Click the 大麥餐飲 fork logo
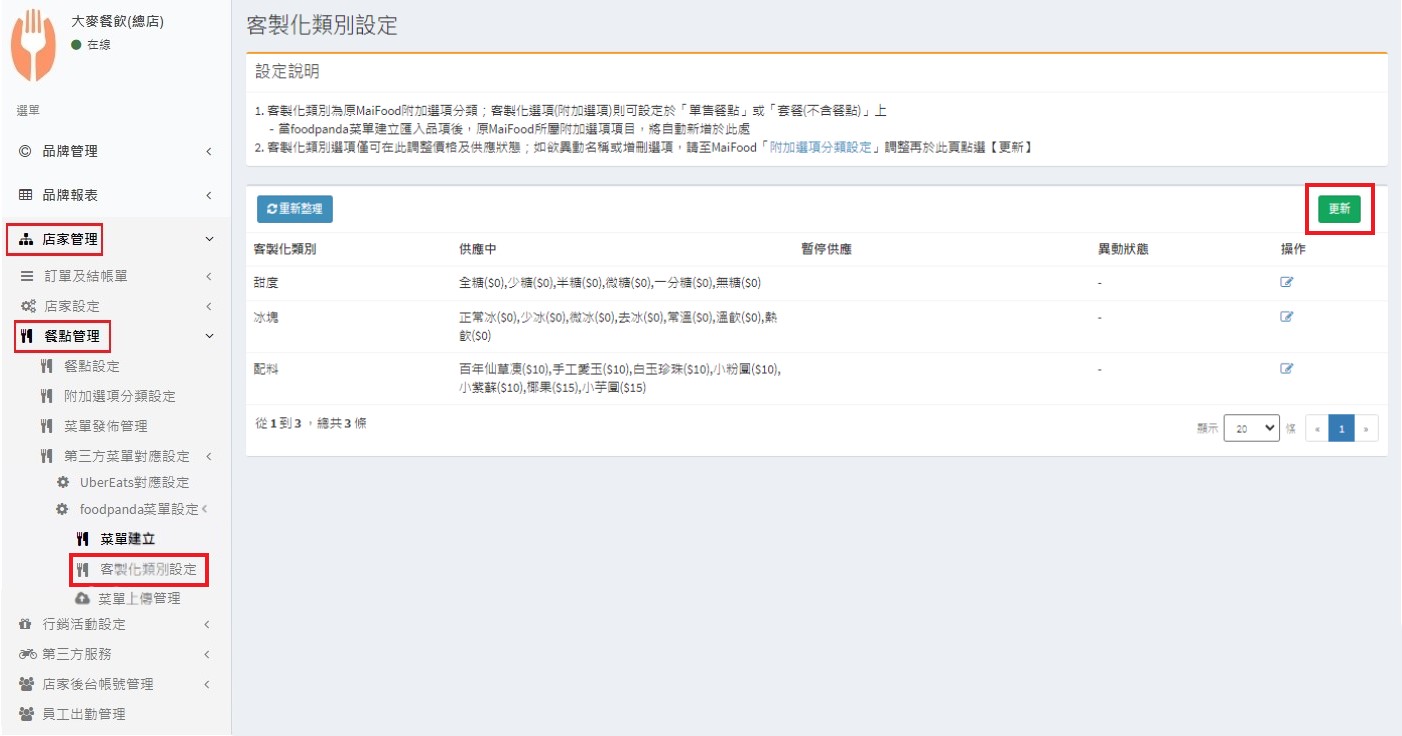Screen dimensions: 1402x736 pos(34,45)
